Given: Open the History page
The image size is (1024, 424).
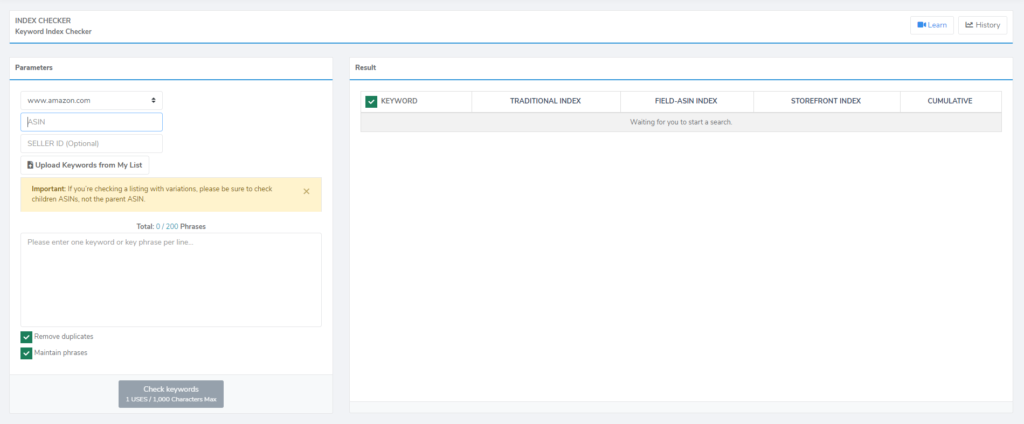Looking at the screenshot, I should [x=982, y=25].
